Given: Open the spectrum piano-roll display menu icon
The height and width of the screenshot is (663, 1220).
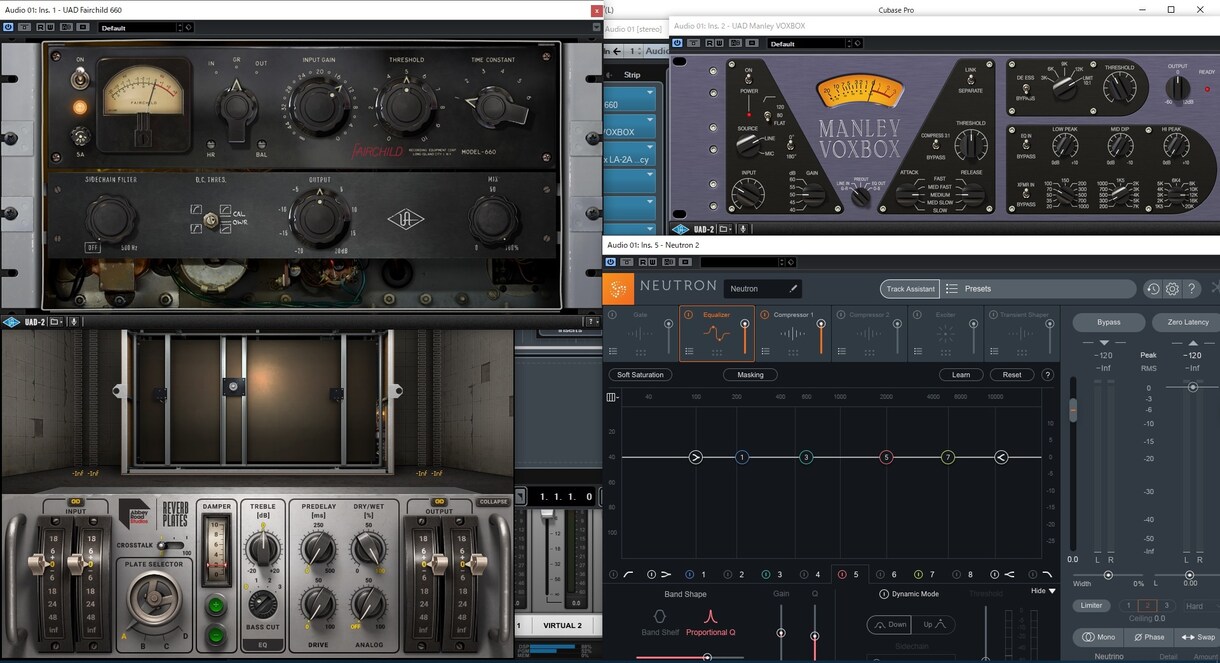Looking at the screenshot, I should [x=611, y=398].
